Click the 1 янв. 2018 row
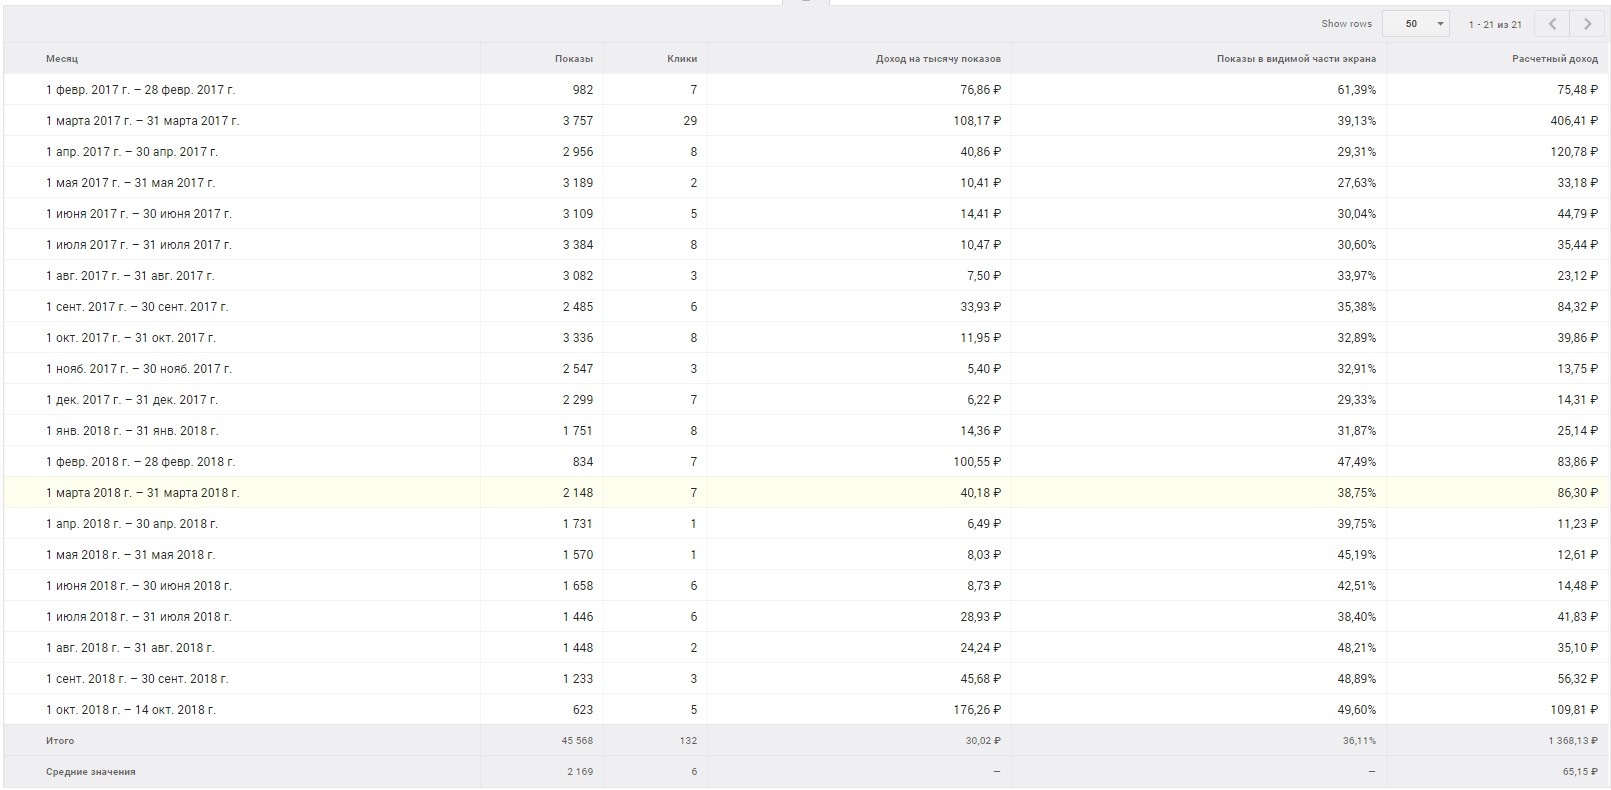Image resolution: width=1611 pixels, height=790 pixels. coord(132,431)
